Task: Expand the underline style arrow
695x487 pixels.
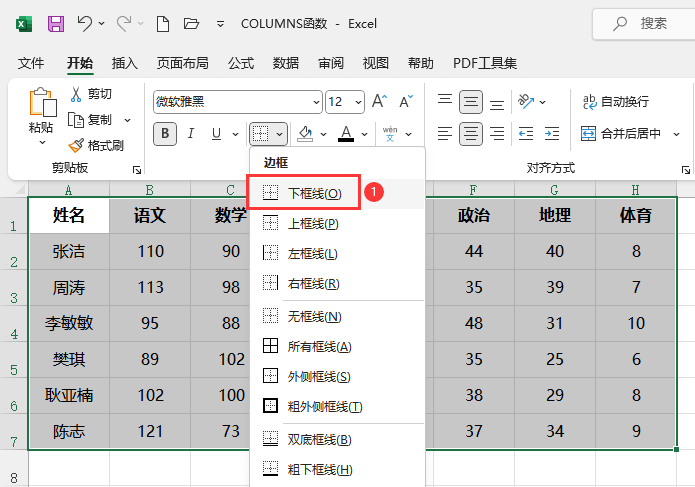Action: point(235,134)
